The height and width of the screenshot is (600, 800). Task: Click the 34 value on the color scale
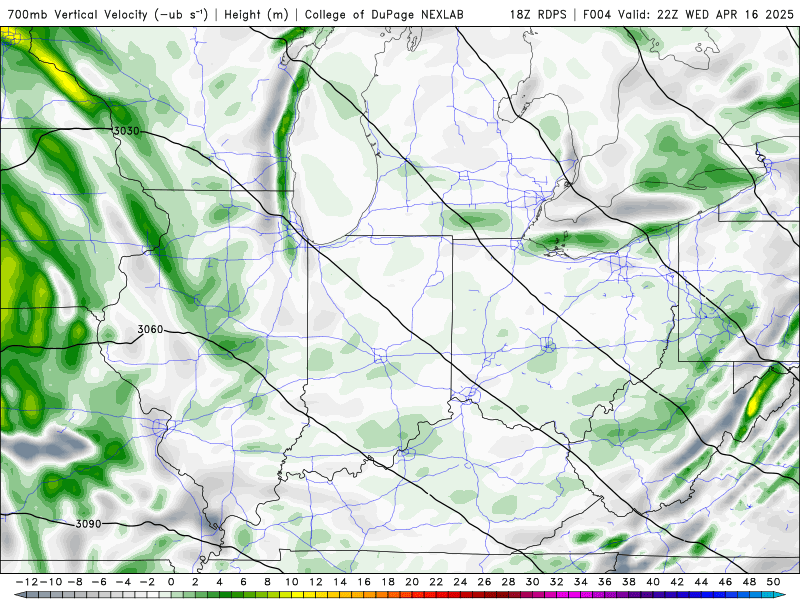coord(581,582)
